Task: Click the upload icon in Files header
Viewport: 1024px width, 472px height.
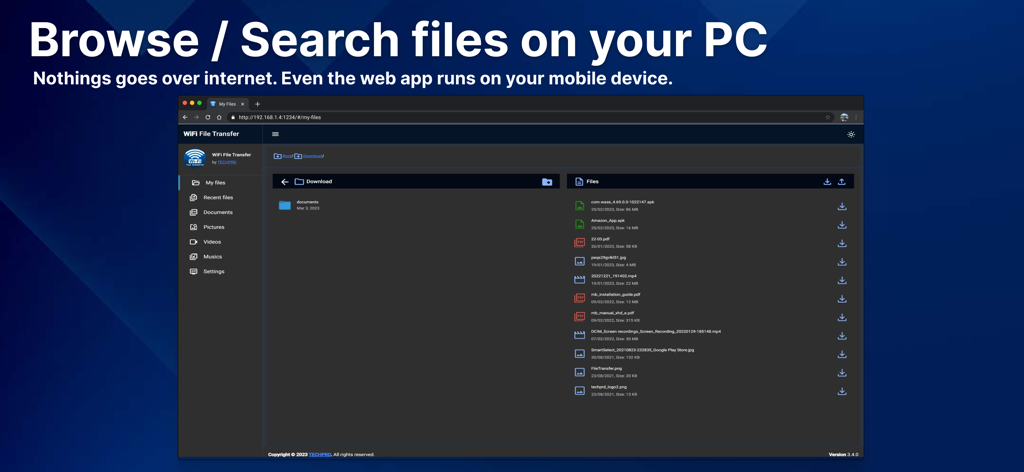Action: pos(842,181)
